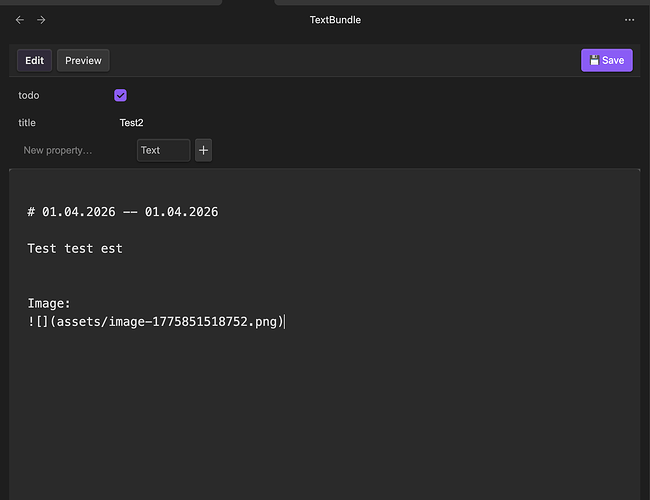Screen dimensions: 650x500
Task: Switch to the Edit tab
Action: (x=34, y=61)
